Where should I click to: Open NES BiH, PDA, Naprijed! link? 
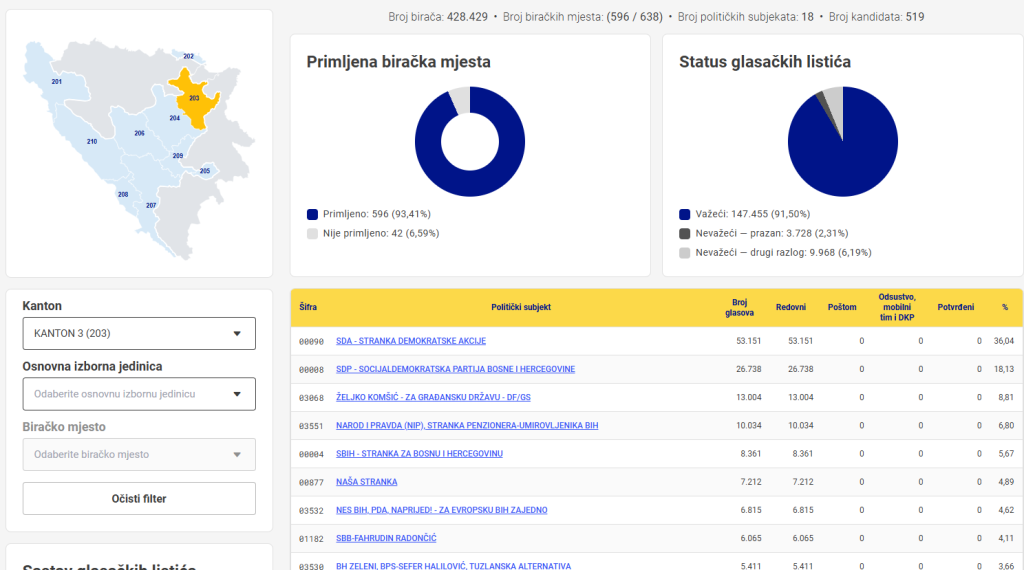tap(441, 510)
